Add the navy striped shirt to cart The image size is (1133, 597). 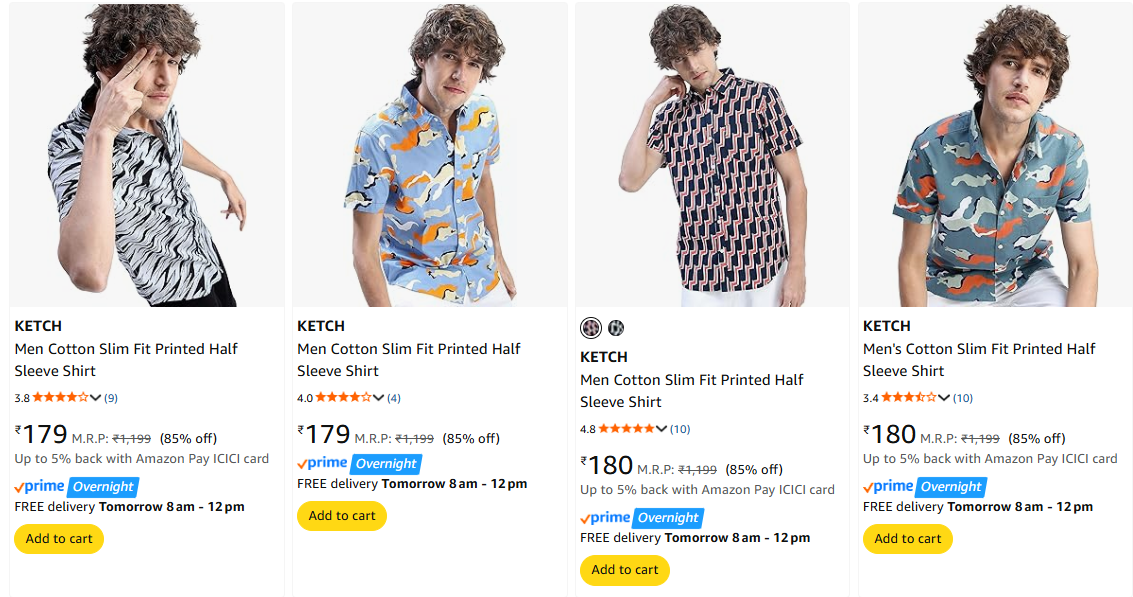coord(625,570)
